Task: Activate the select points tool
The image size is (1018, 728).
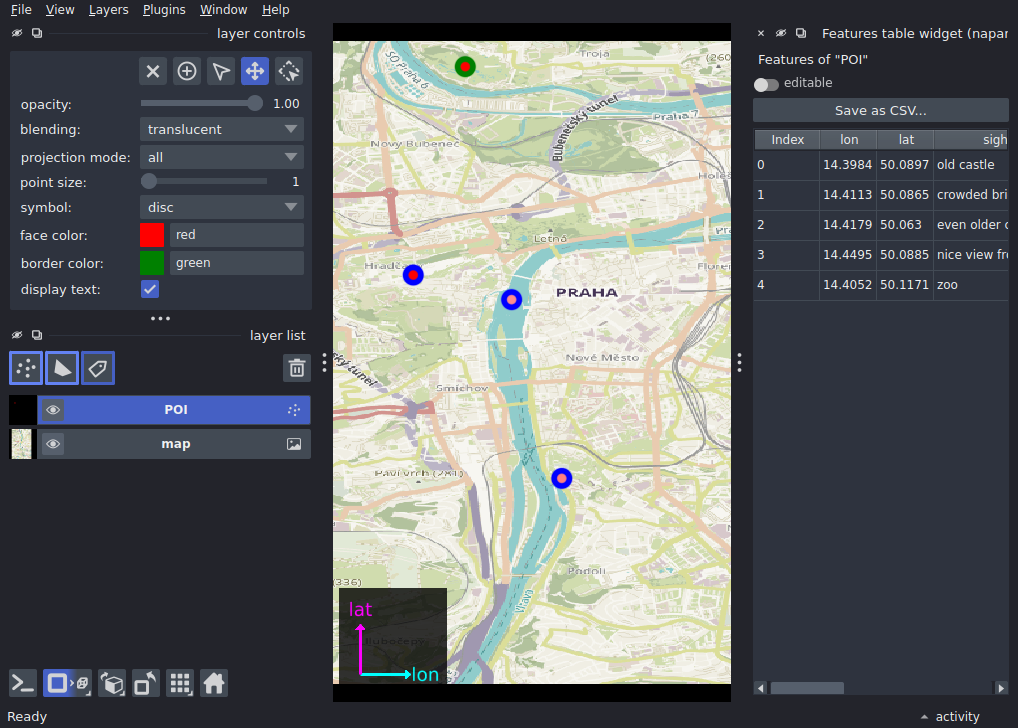Action: 221,71
